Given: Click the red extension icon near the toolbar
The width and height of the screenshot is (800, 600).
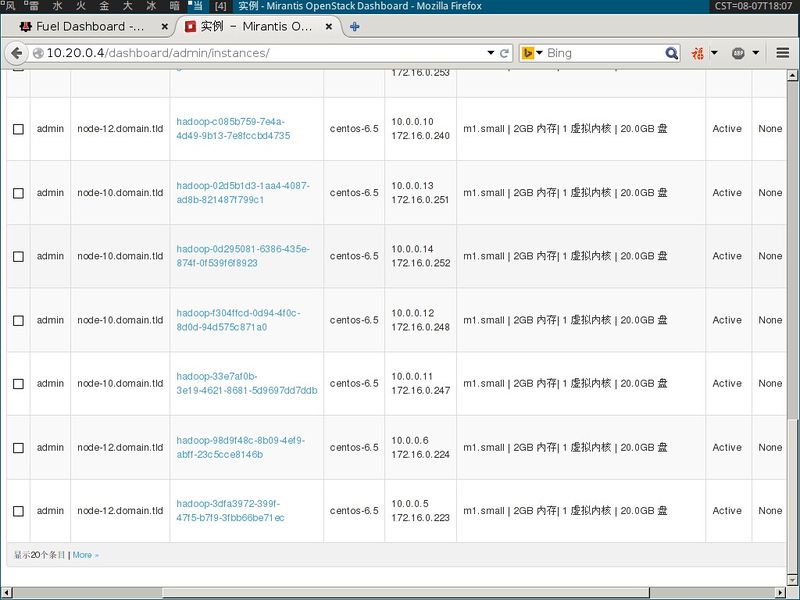Looking at the screenshot, I should 696,52.
